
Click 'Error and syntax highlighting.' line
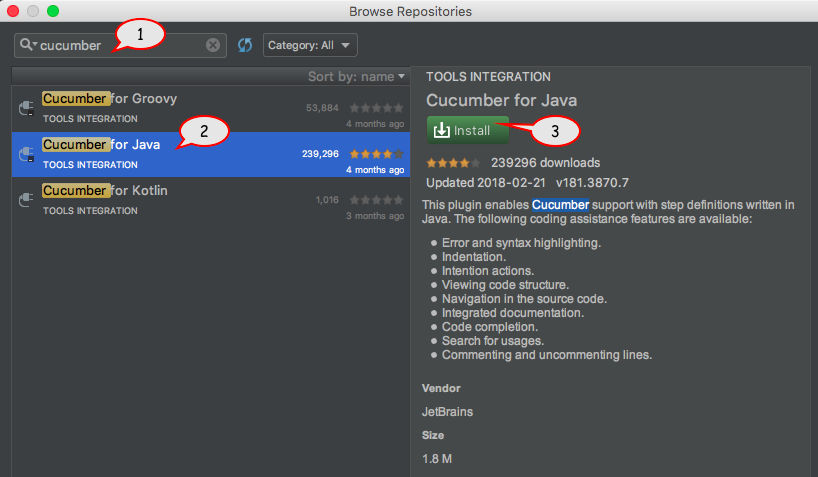point(521,243)
